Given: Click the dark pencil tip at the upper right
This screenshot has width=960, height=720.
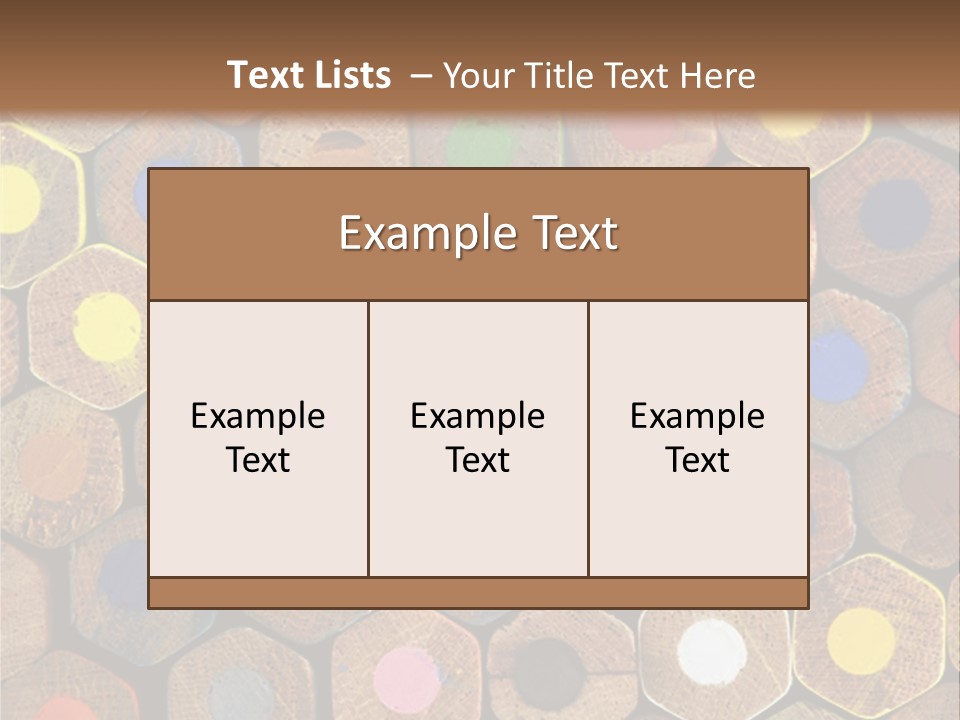Looking at the screenshot, I should [894, 215].
